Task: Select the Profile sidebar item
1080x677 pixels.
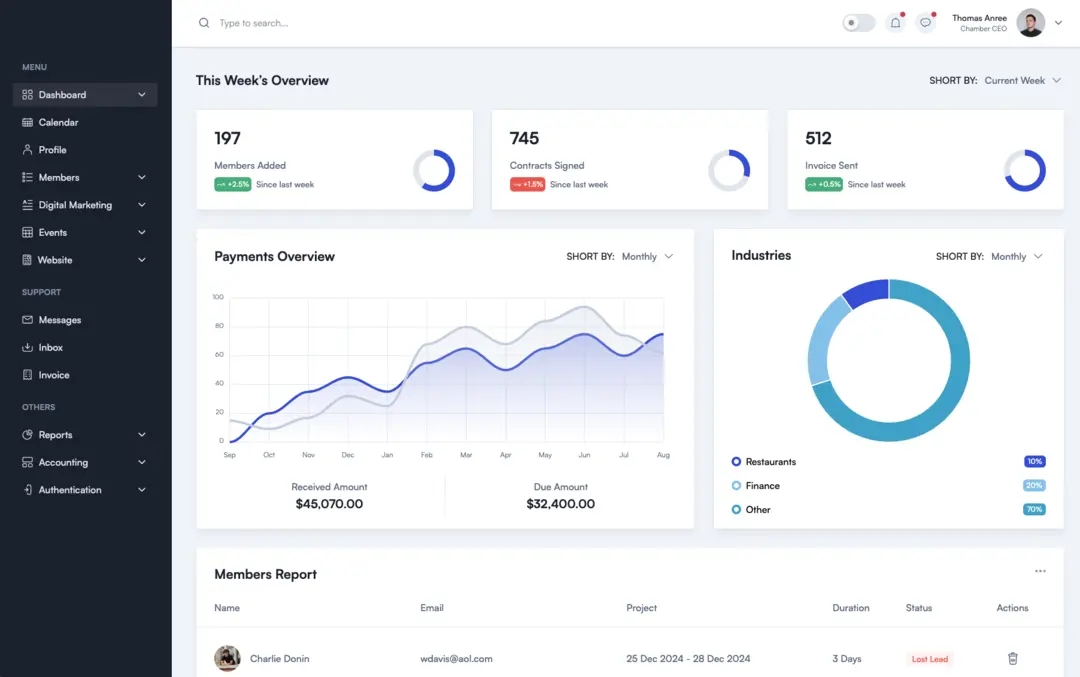Action: click(x=51, y=149)
